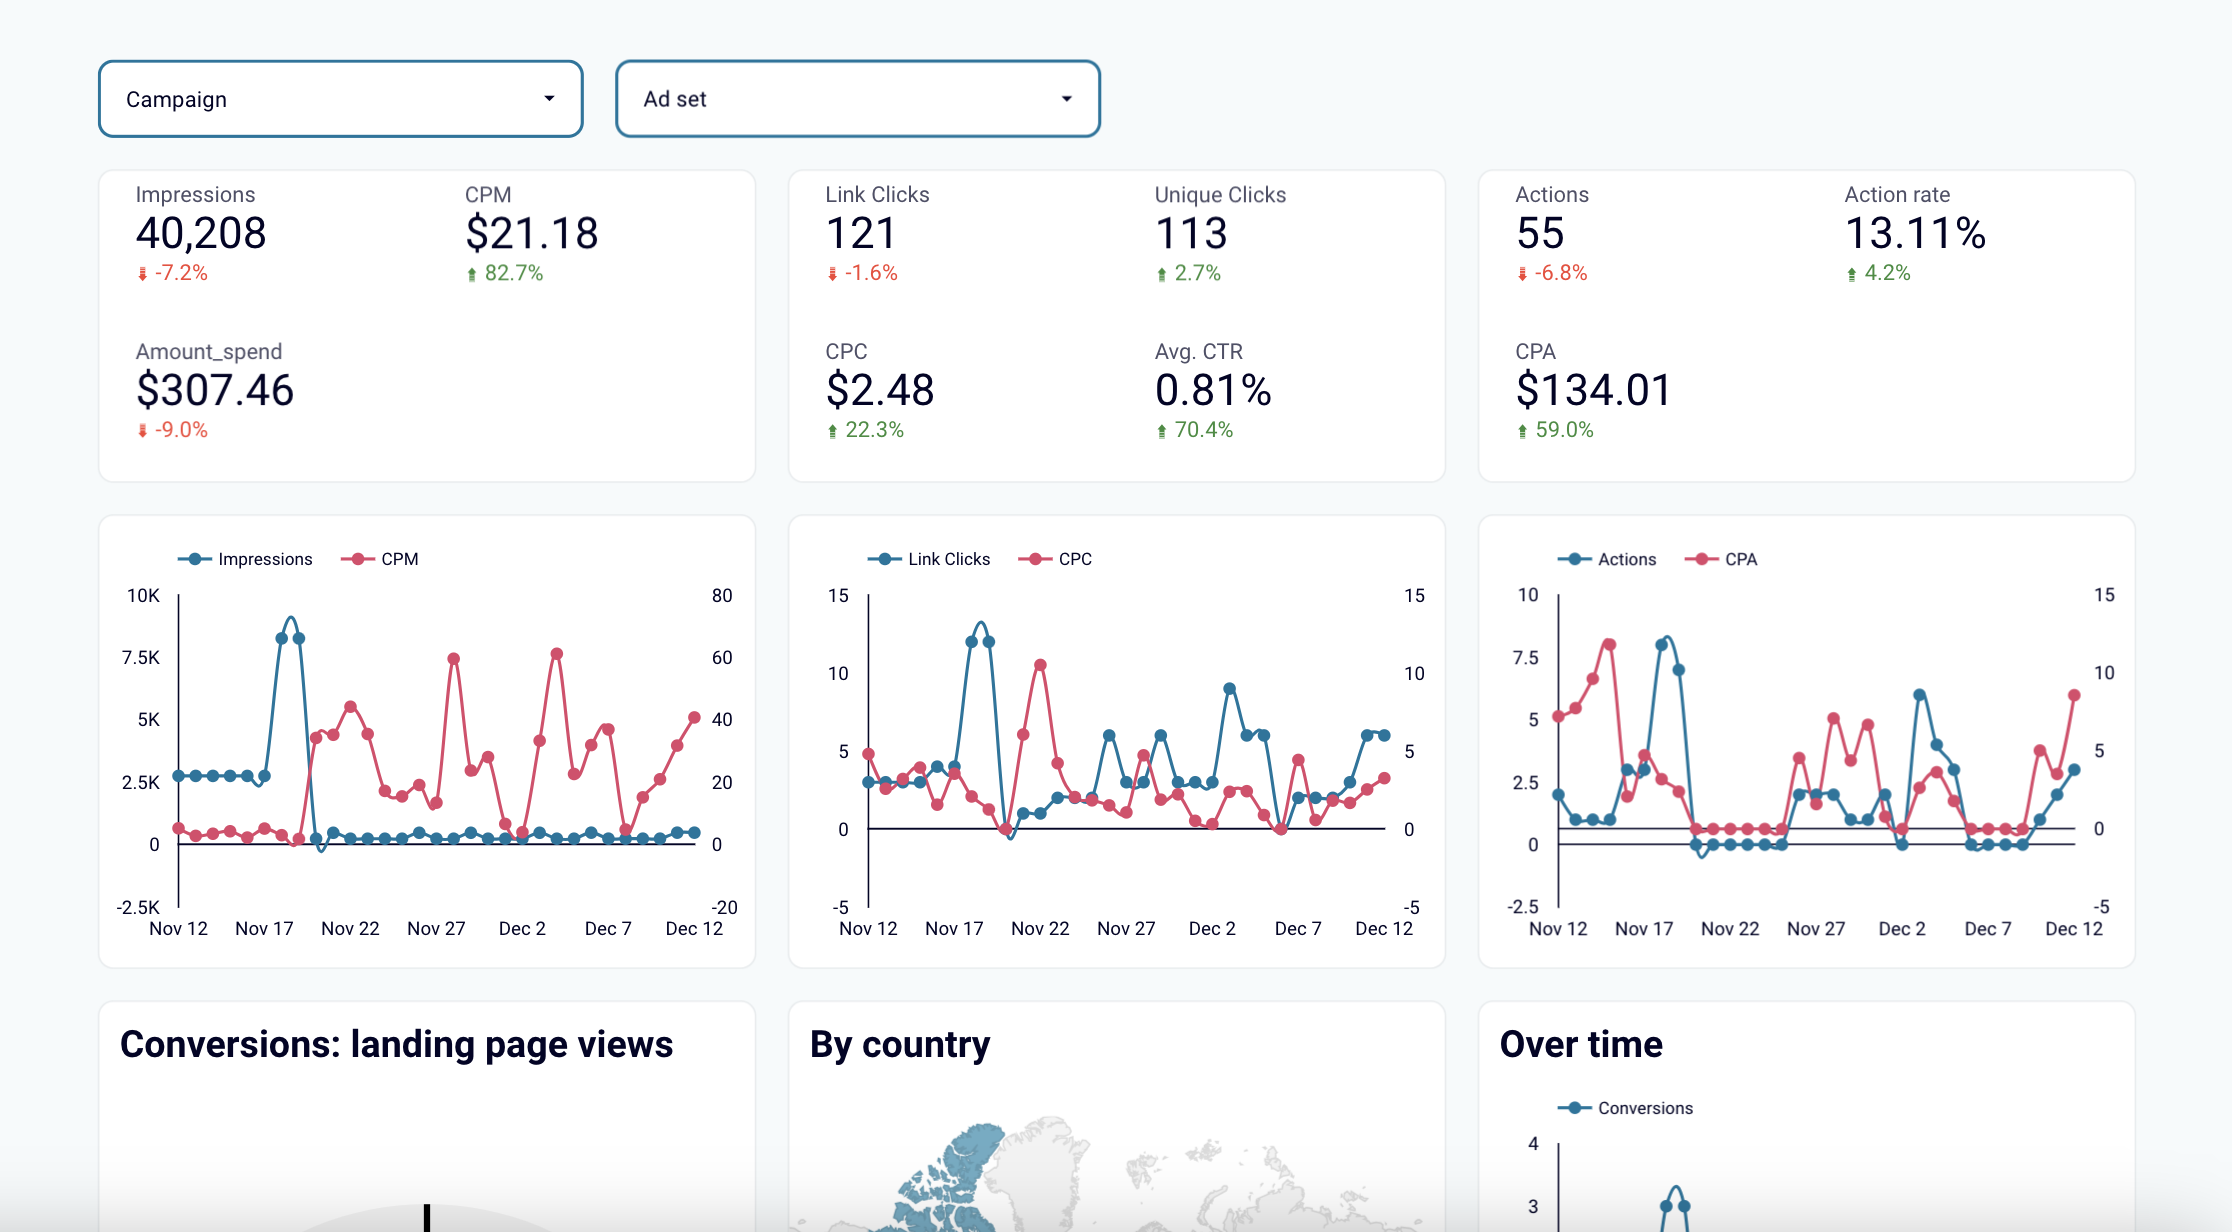The width and height of the screenshot is (2232, 1232).
Task: Click the Amount_spend value $307.46
Action: (x=215, y=390)
